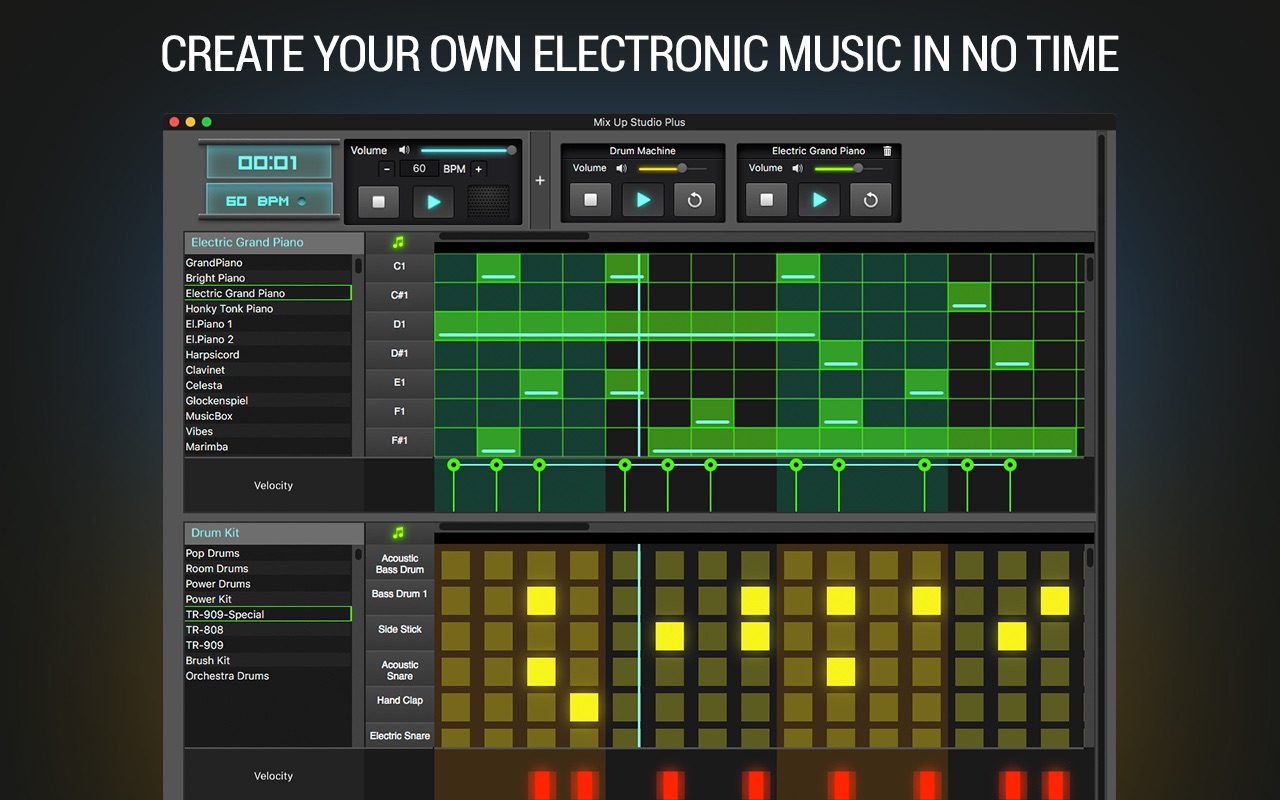This screenshot has height=800, width=1280.
Task: Click the music note icon above C1
Action: click(x=399, y=242)
